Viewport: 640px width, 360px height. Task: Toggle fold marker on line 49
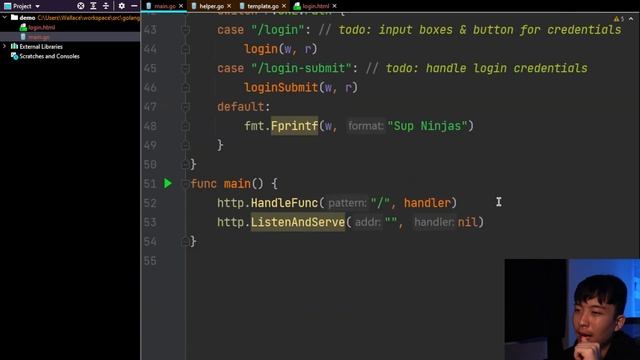pyautogui.click(x=185, y=145)
